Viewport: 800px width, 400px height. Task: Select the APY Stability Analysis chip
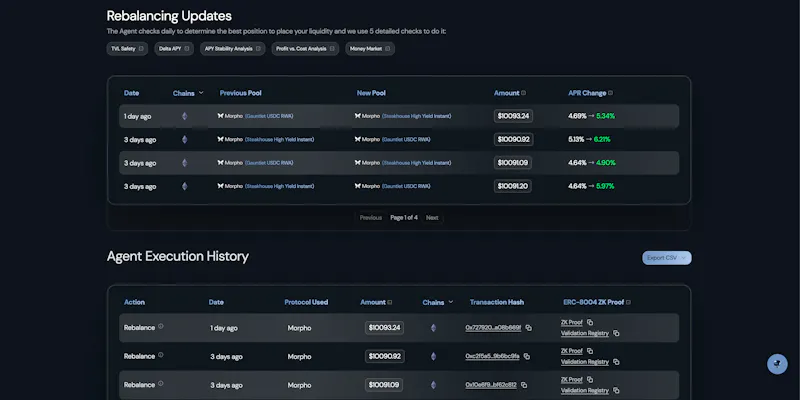(x=232, y=49)
